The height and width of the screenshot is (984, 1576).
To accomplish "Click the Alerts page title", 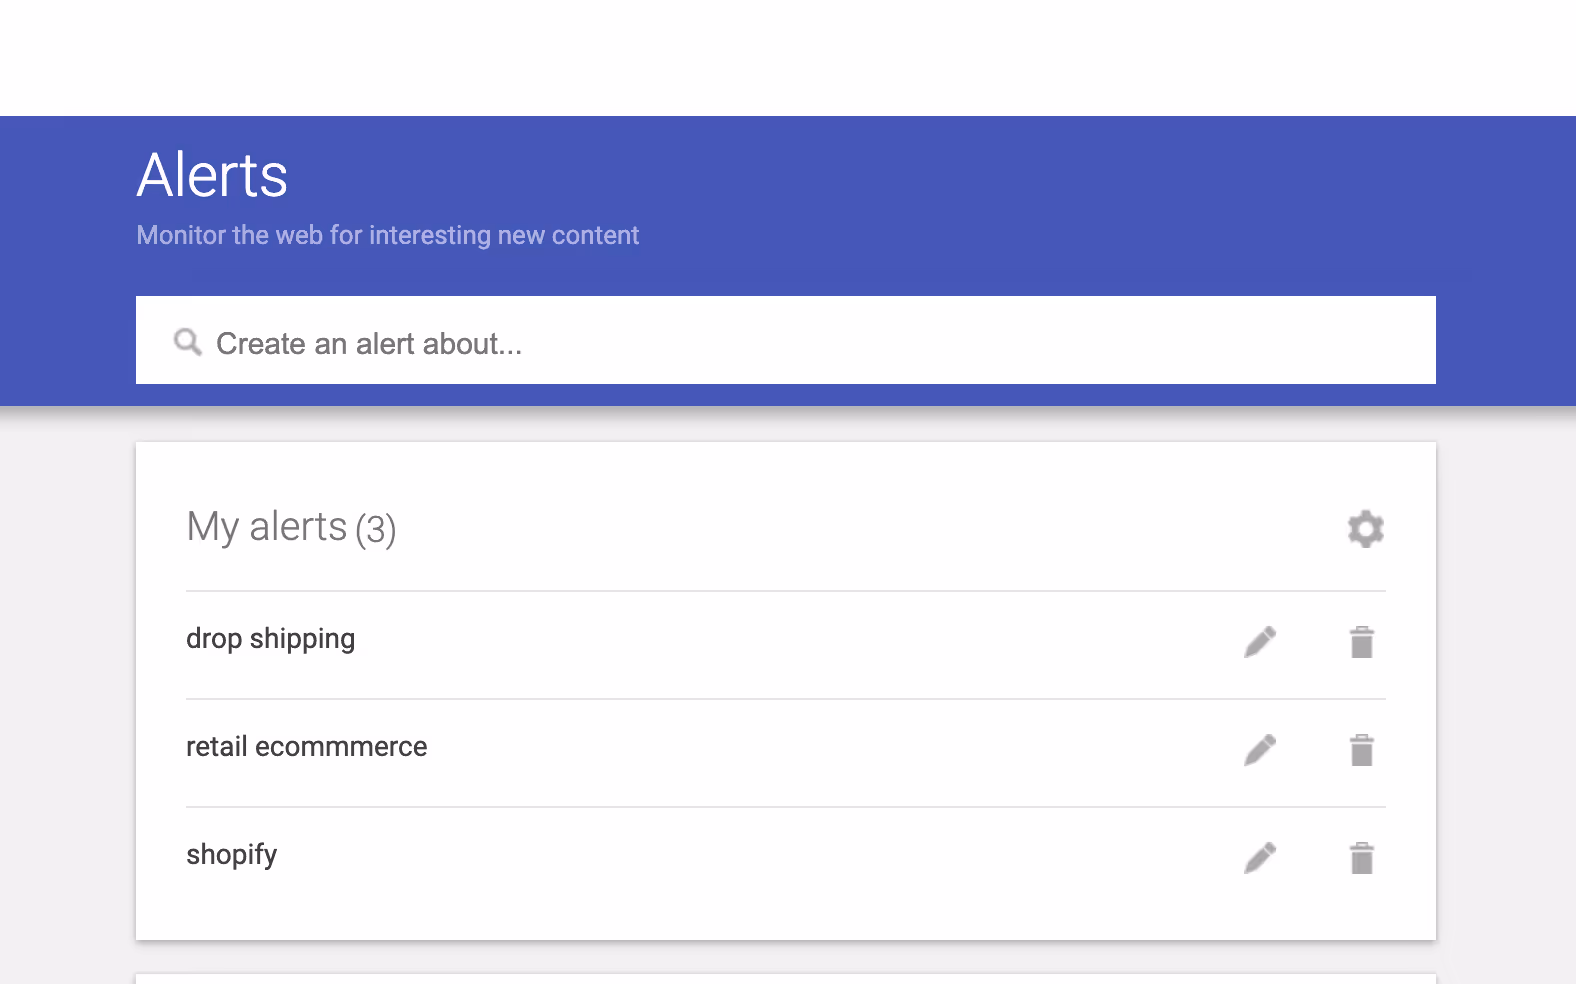I will (211, 176).
